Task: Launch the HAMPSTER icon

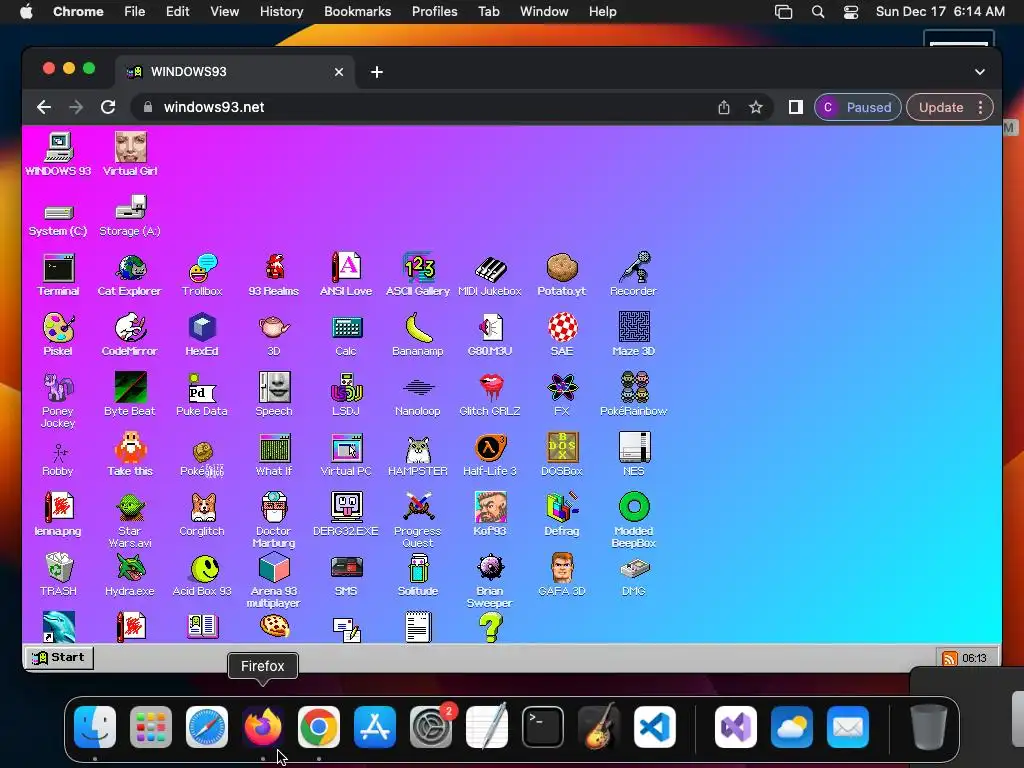Action: [418, 455]
